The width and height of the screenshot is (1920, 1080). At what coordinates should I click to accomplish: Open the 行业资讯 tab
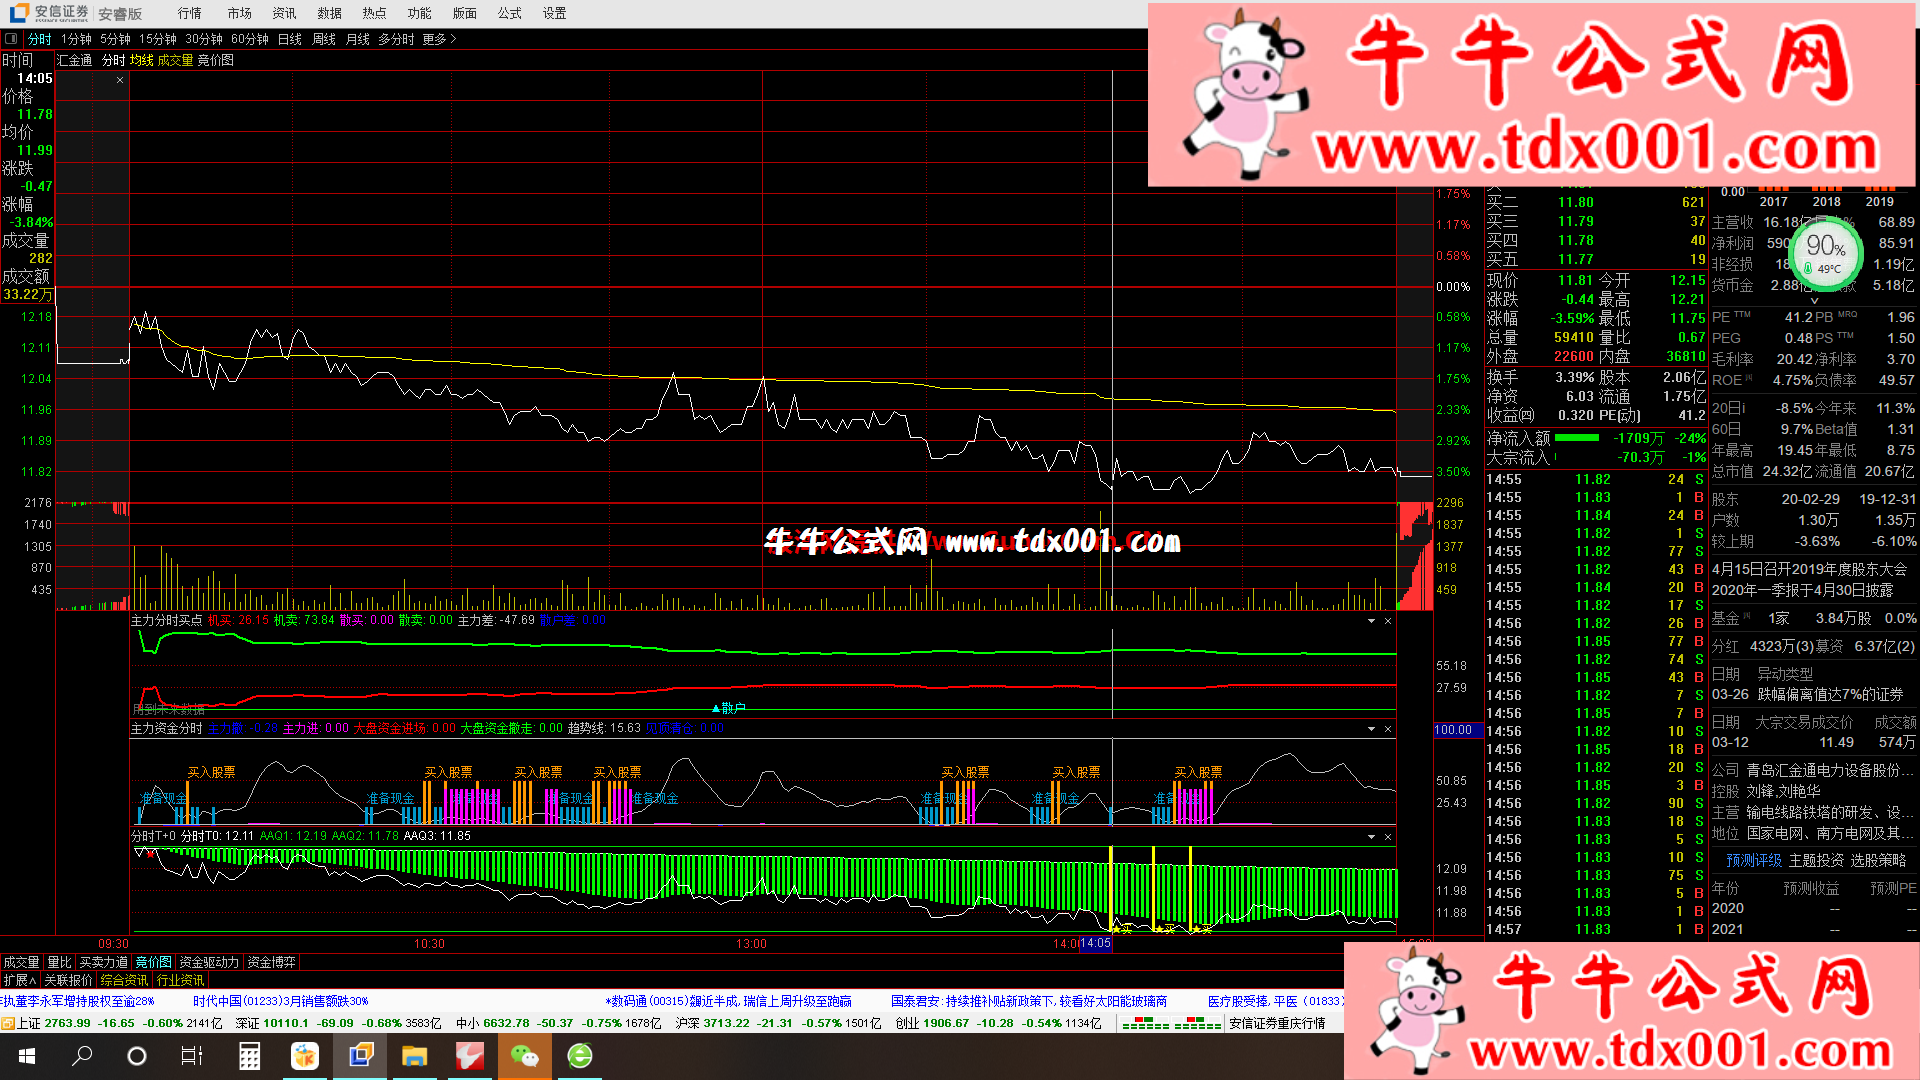point(181,980)
